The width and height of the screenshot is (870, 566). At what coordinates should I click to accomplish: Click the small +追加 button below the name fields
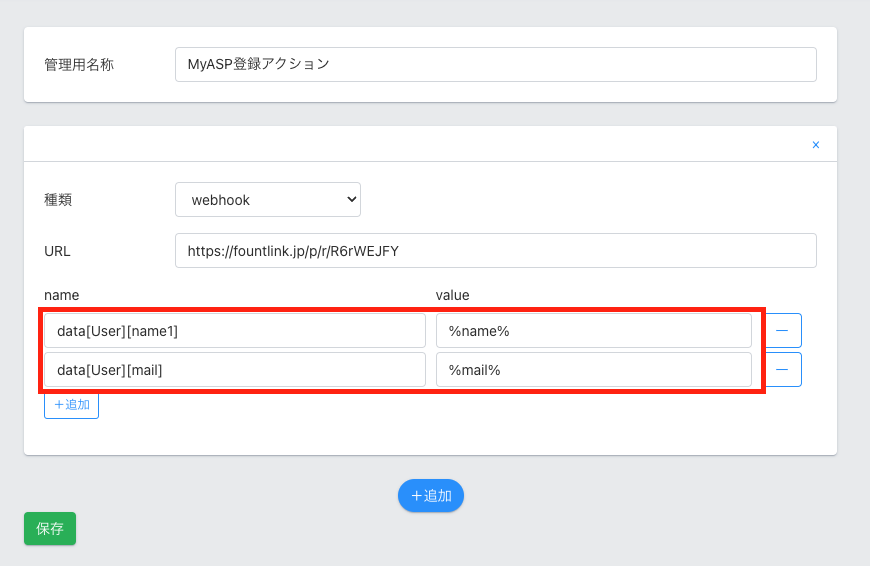(x=71, y=405)
